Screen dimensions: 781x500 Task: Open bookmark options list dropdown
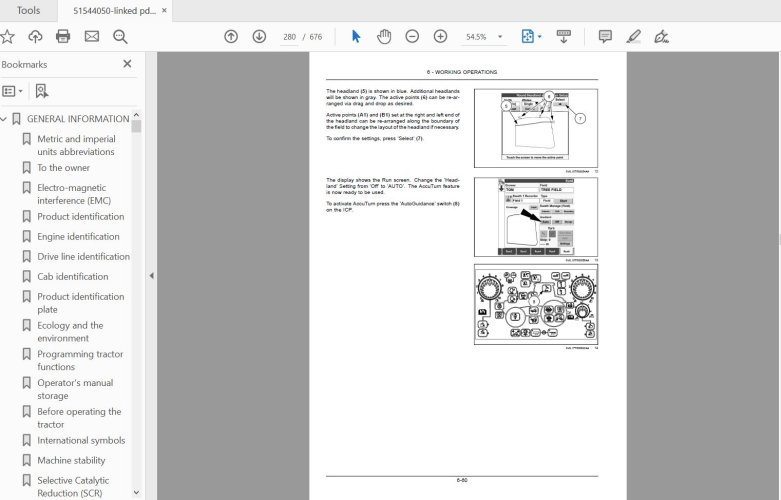[x=14, y=91]
